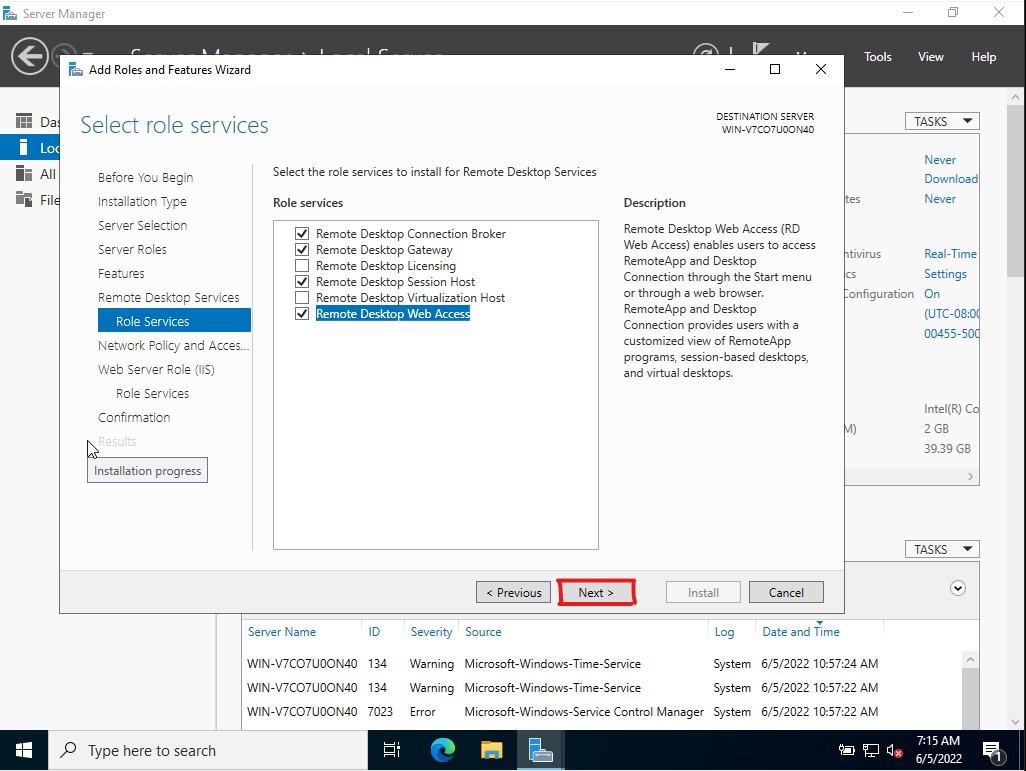Click properties panel horizontal scroll arrow
The height and width of the screenshot is (771, 1026).
970,476
